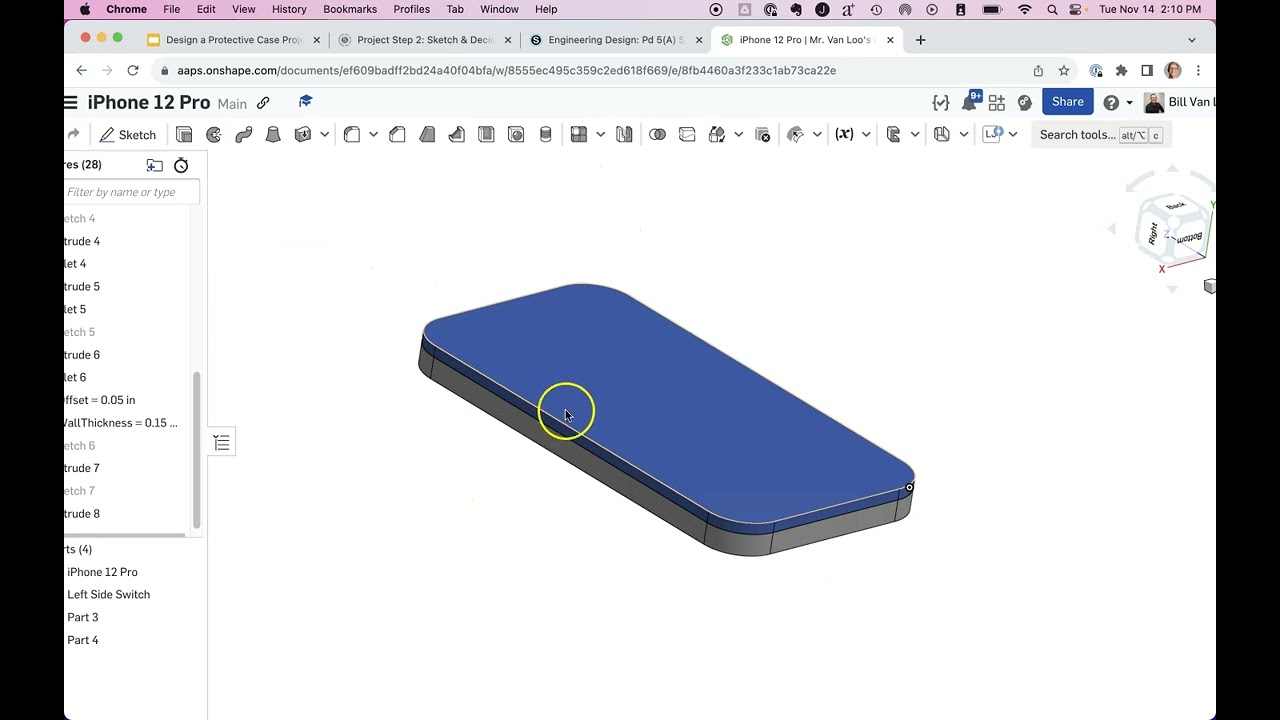Select the Chamfer tool
1280x720 pixels.
397,134
